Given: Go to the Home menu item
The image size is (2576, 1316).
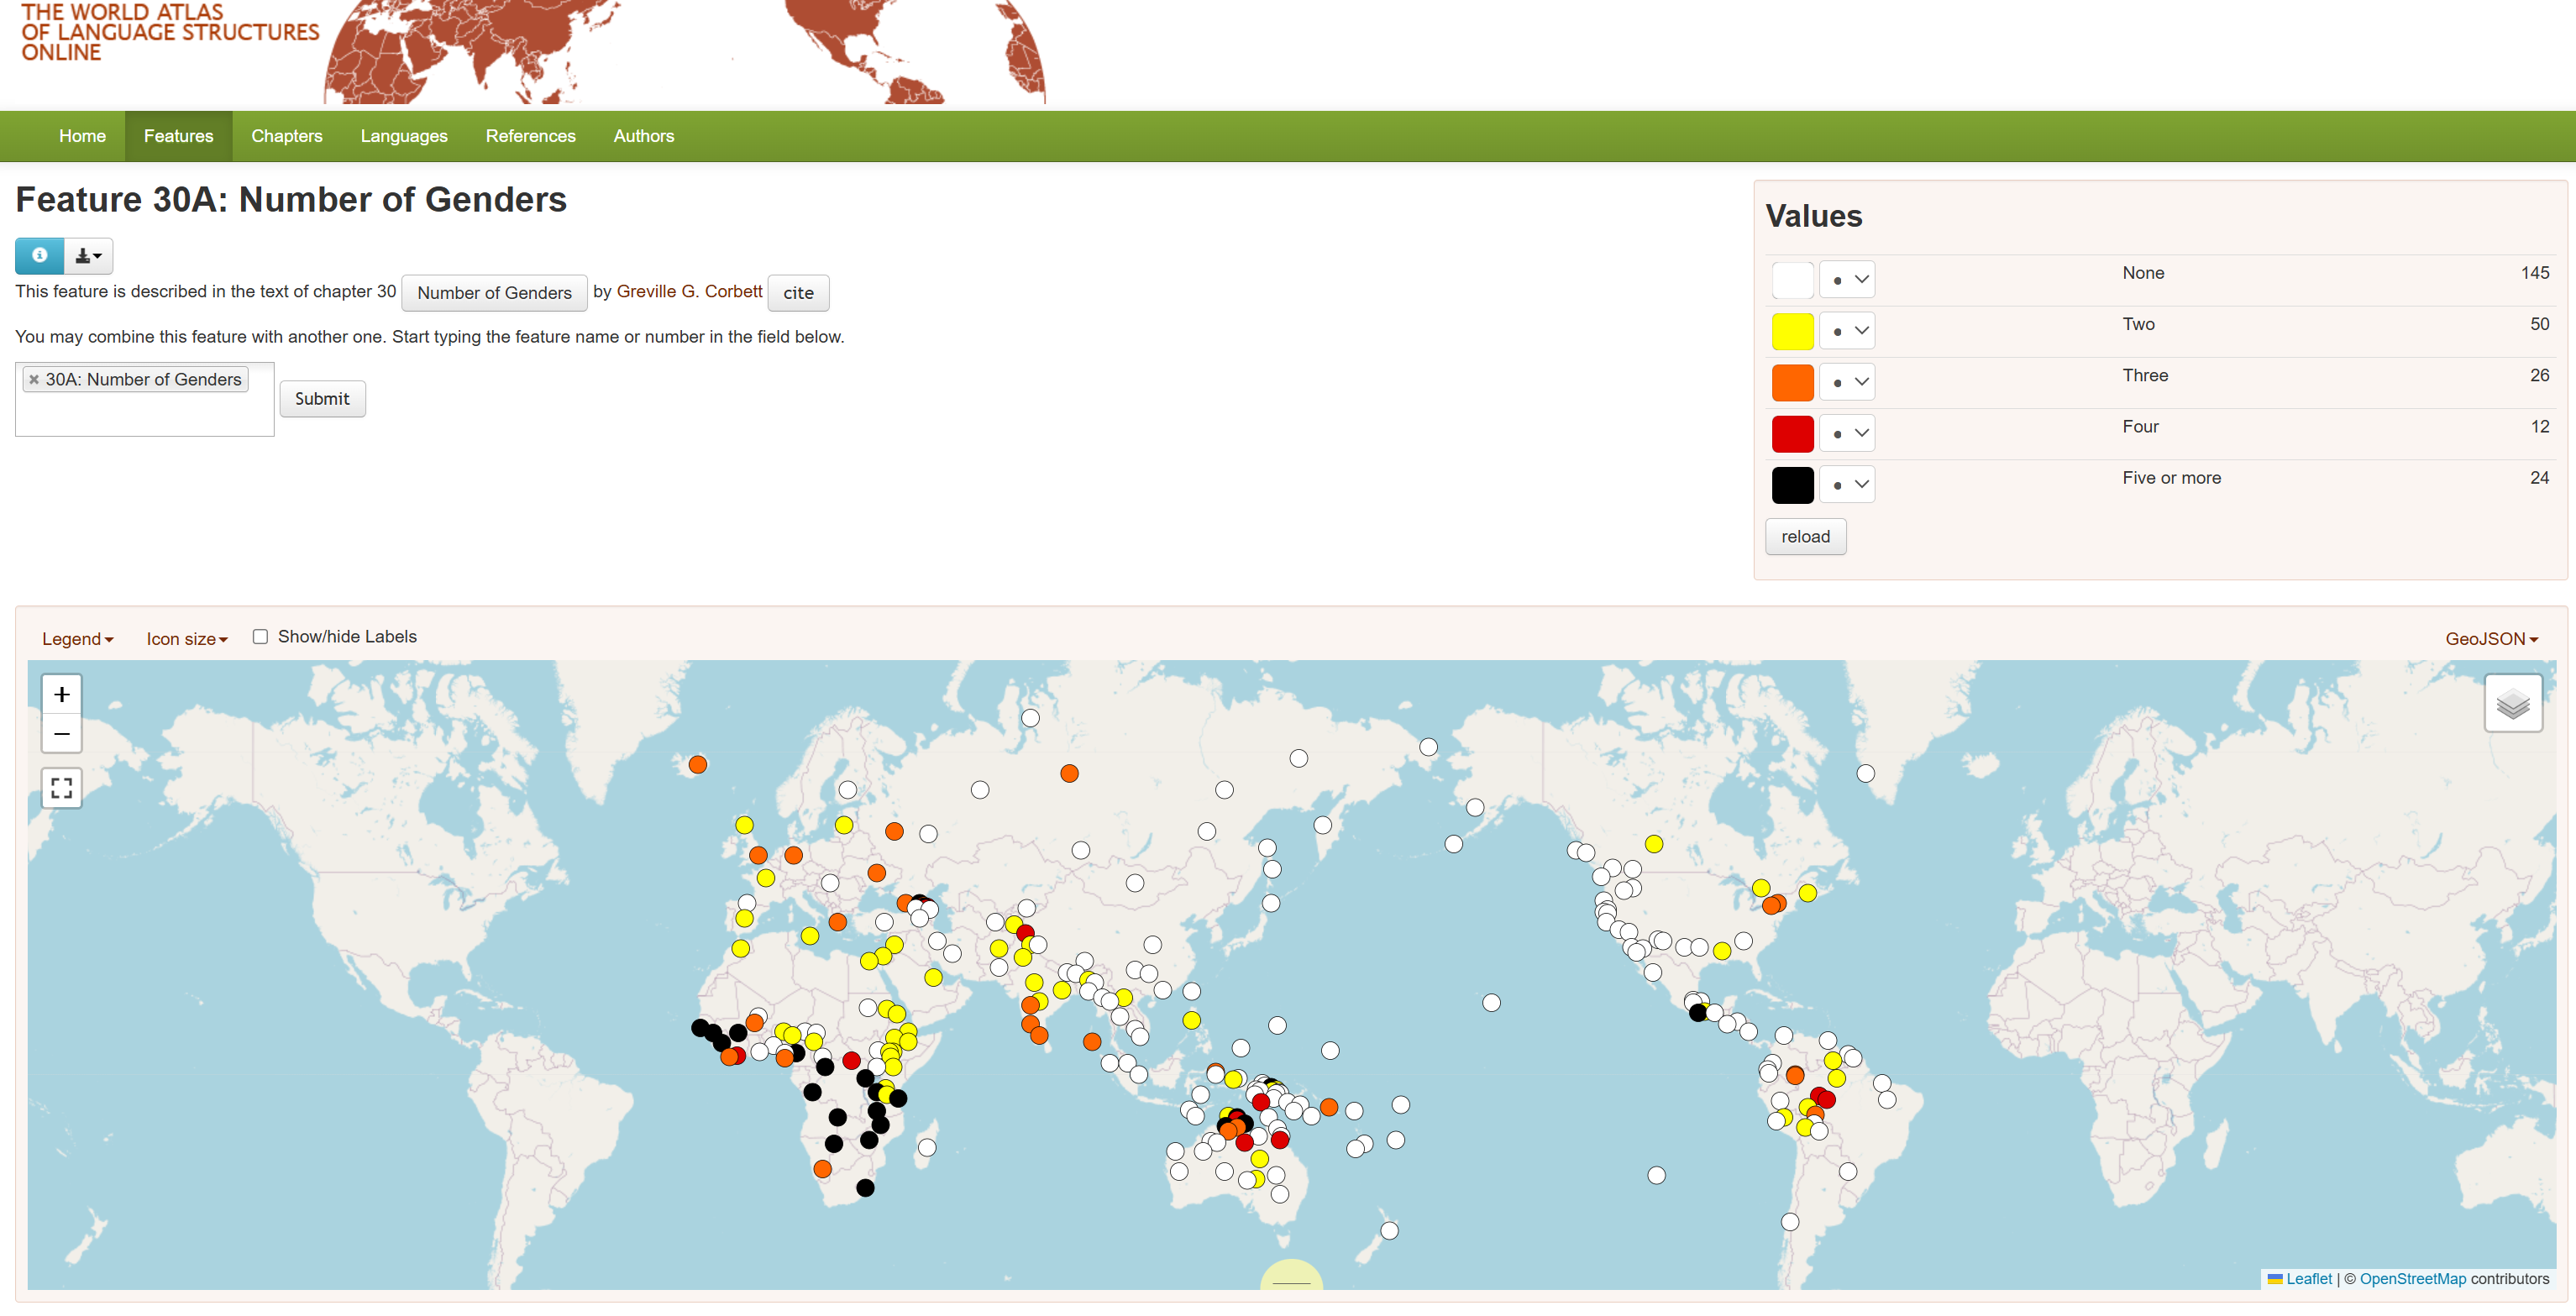Looking at the screenshot, I should [82, 136].
